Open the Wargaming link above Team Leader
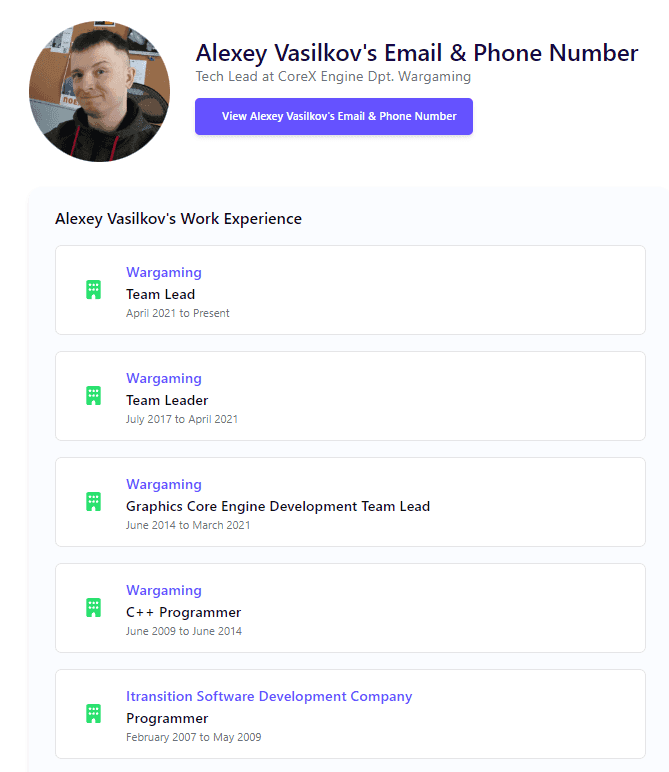 tap(164, 379)
